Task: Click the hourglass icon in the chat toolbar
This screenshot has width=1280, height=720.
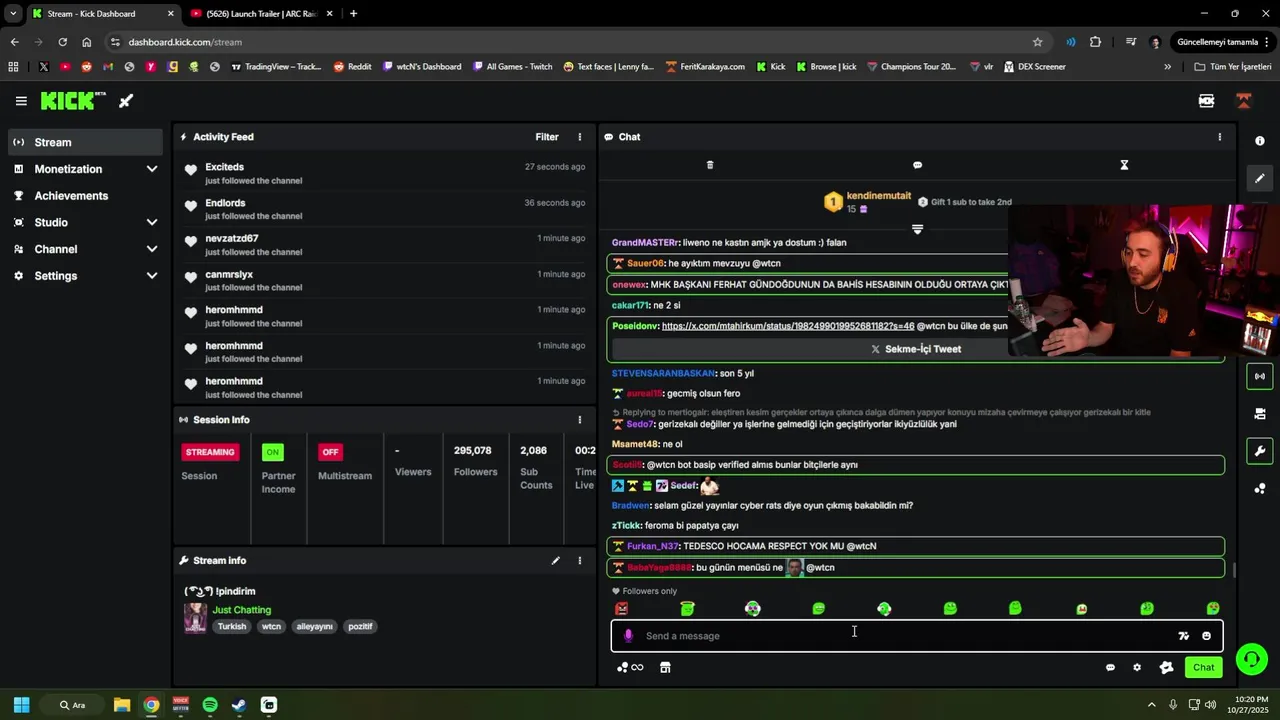Action: (1124, 165)
